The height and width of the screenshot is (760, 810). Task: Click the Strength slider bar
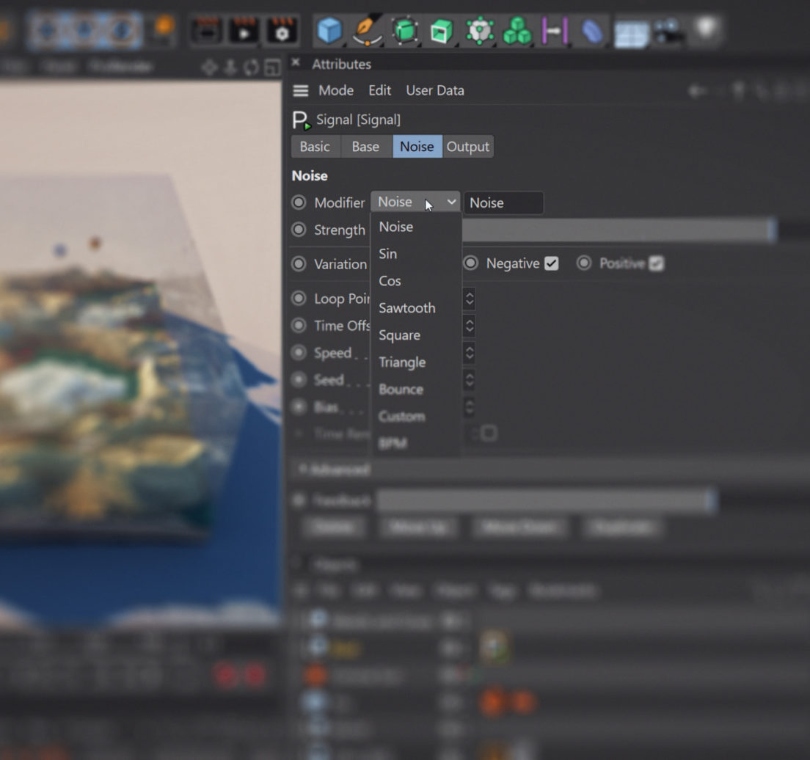click(x=617, y=230)
